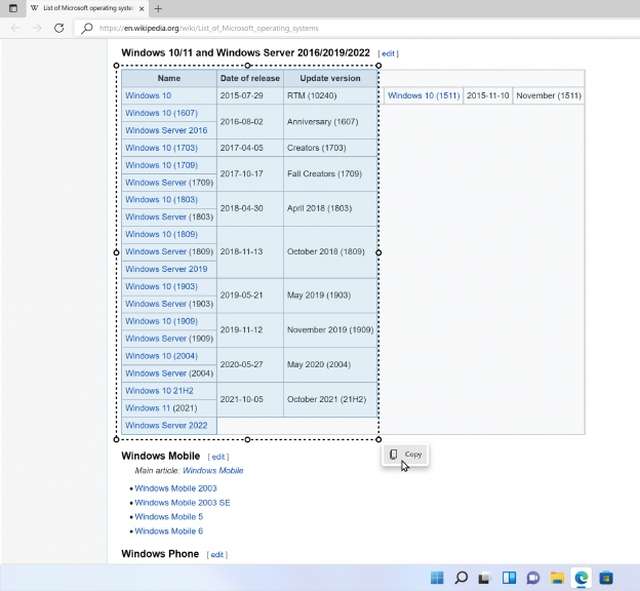Click the October 2021 (21H2) cell
This screenshot has width=640, height=591.
(x=330, y=399)
